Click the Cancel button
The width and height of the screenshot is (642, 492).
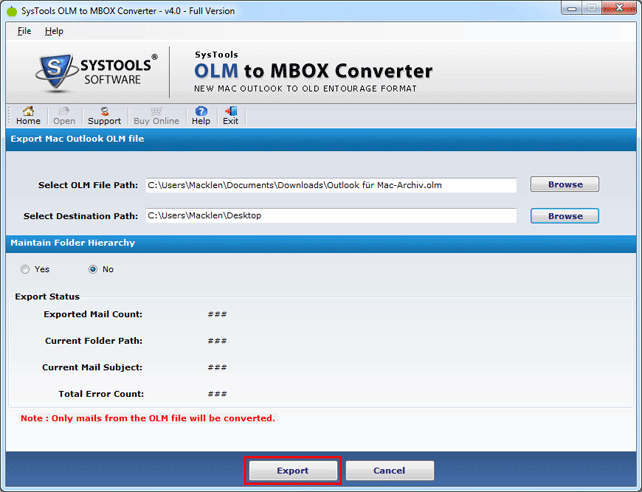389,471
